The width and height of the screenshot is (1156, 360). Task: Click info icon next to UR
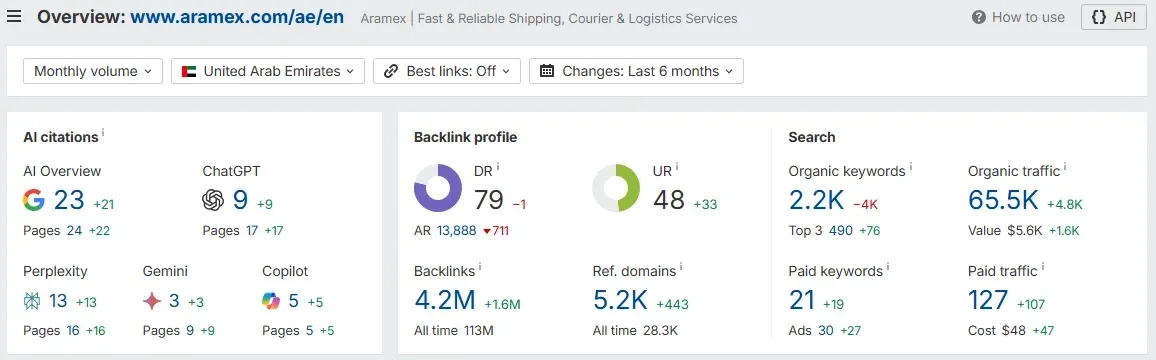(x=678, y=167)
